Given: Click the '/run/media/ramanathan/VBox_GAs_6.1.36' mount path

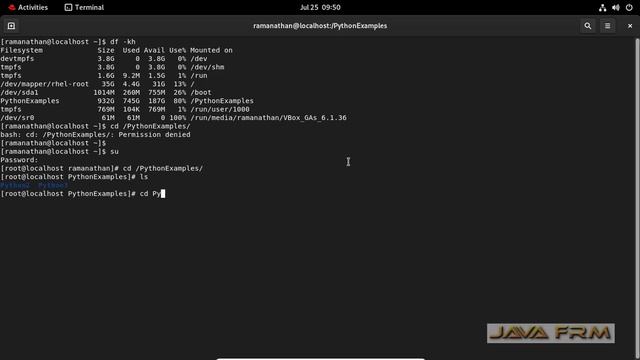Looking at the screenshot, I should (268, 118).
